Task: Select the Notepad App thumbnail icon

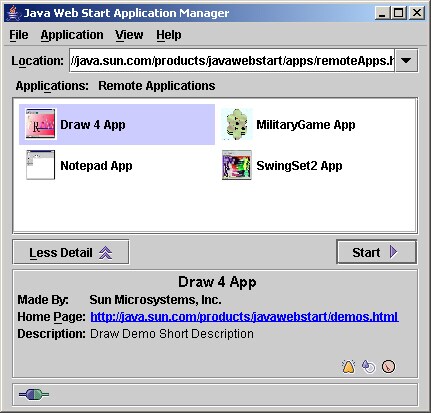Action: 41,165
